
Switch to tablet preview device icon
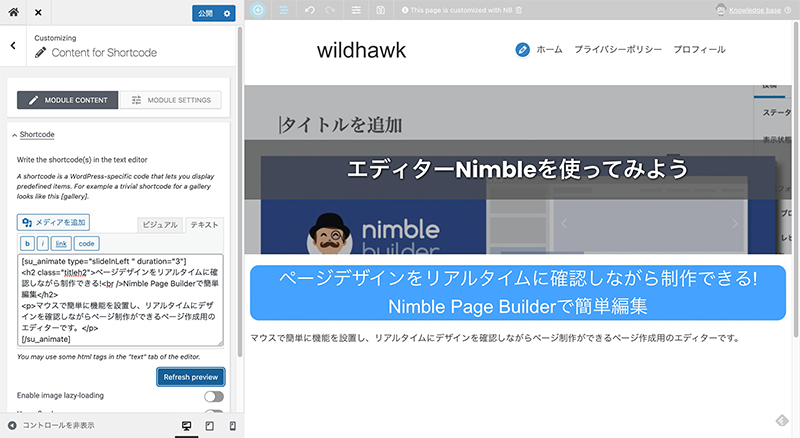[x=209, y=426]
